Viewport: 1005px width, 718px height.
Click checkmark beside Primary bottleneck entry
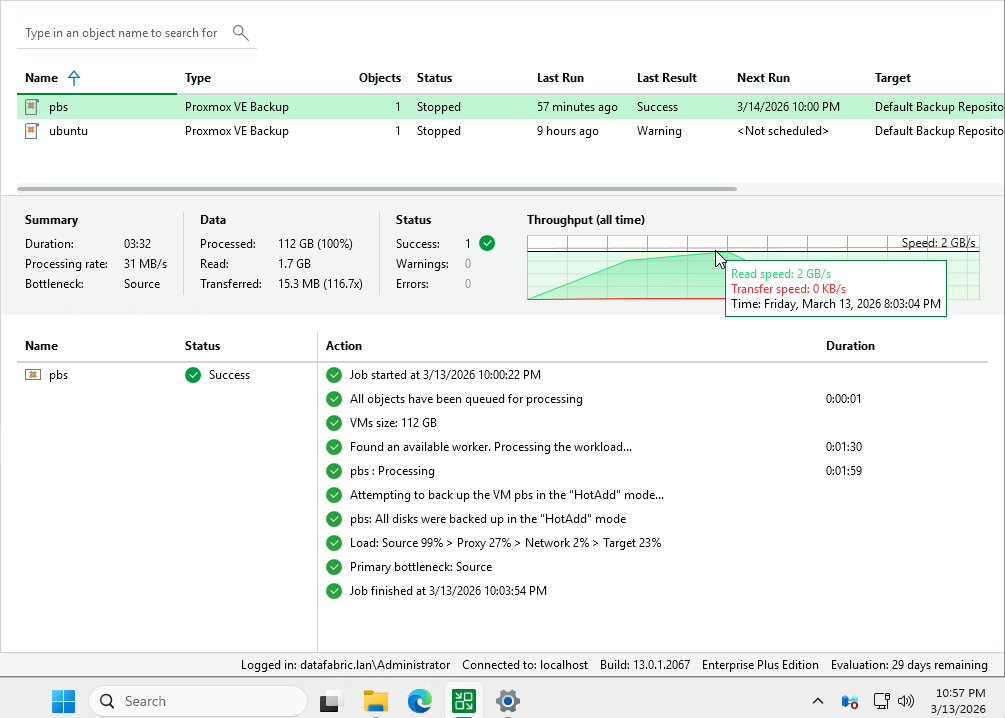click(x=334, y=567)
